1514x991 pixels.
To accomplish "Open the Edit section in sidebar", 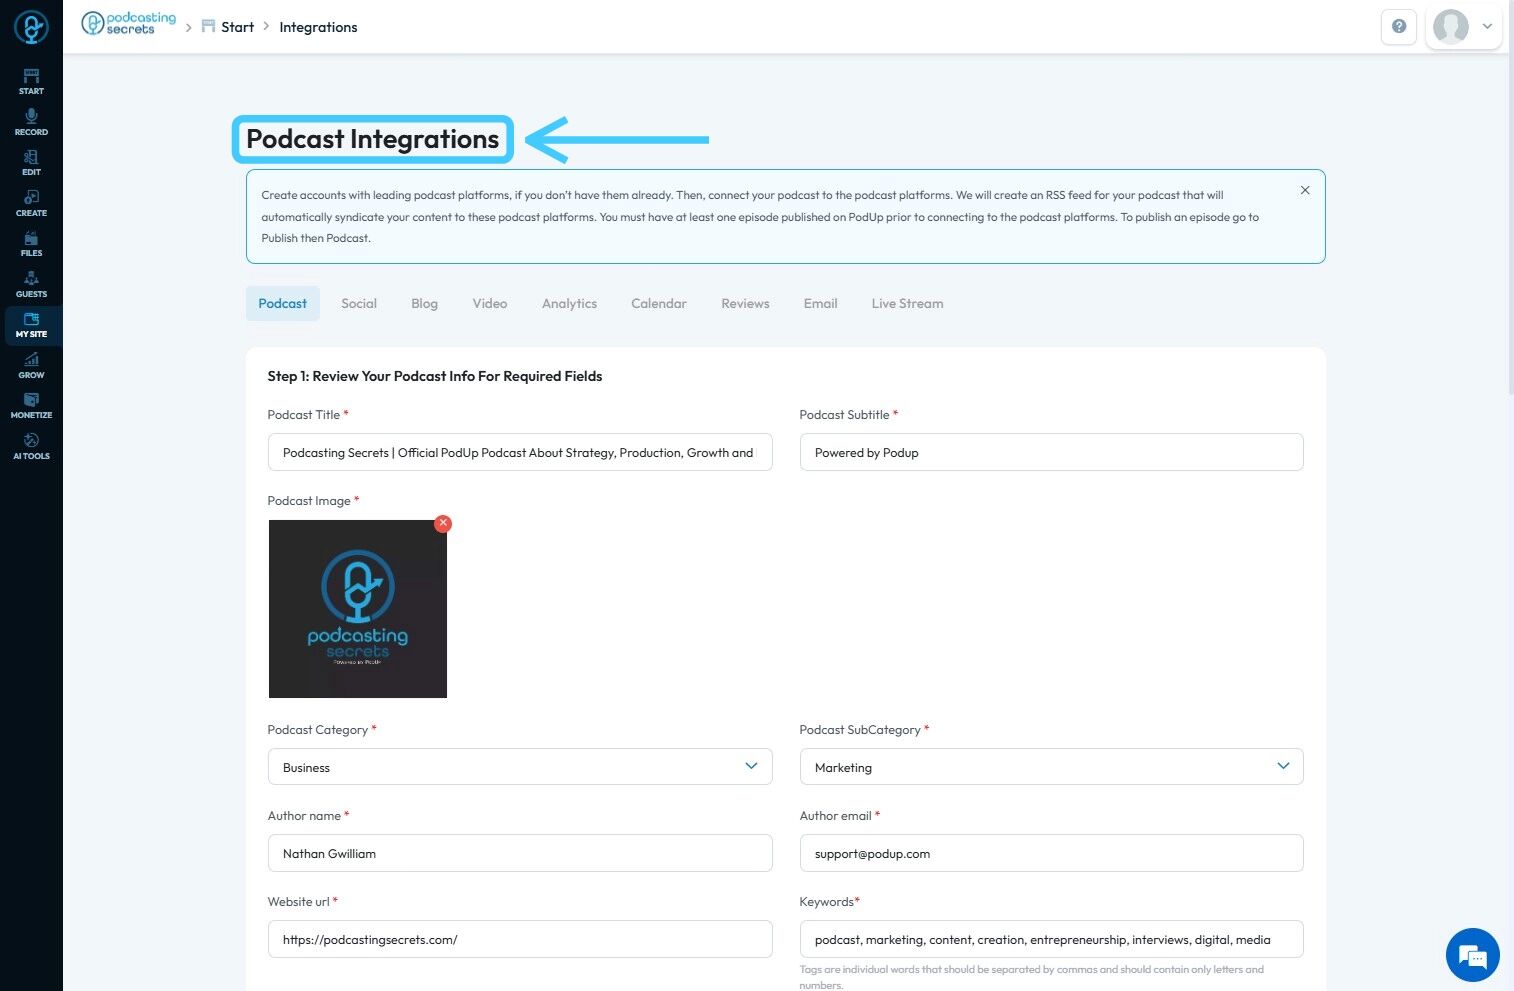I will click(x=31, y=163).
